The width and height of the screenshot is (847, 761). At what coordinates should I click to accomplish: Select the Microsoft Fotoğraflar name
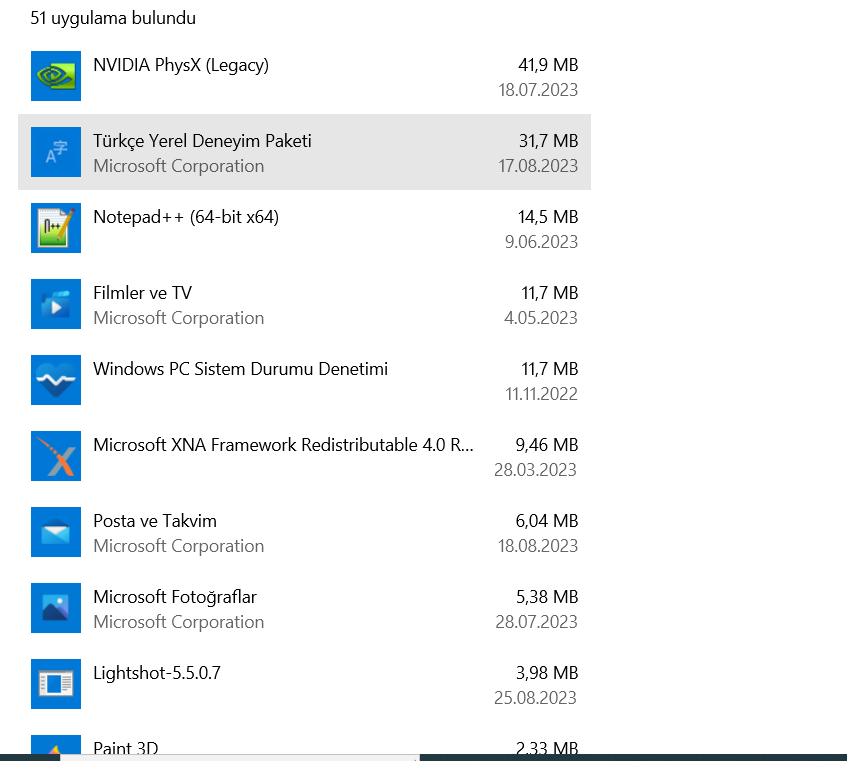coord(174,597)
